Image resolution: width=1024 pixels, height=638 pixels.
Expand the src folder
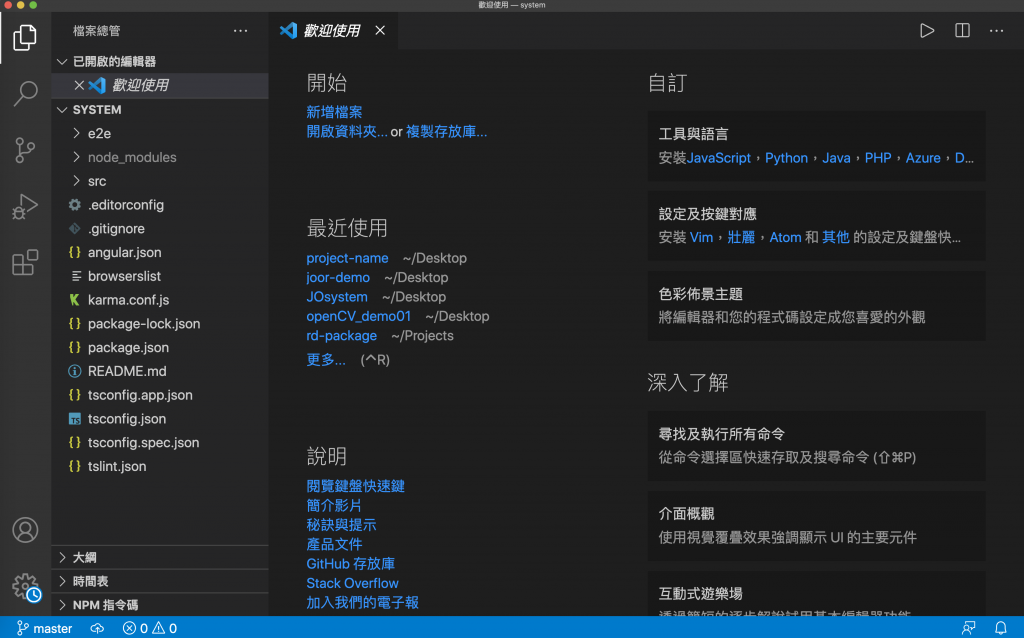tap(160, 181)
